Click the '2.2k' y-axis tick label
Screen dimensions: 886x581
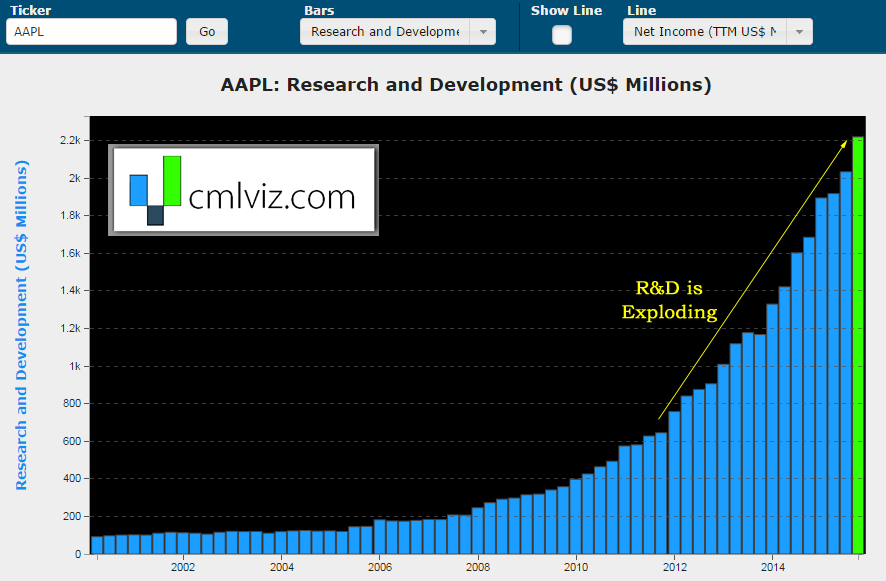point(71,140)
